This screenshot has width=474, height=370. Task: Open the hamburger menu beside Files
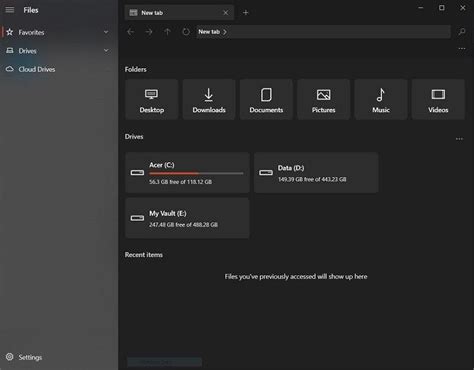[x=10, y=10]
